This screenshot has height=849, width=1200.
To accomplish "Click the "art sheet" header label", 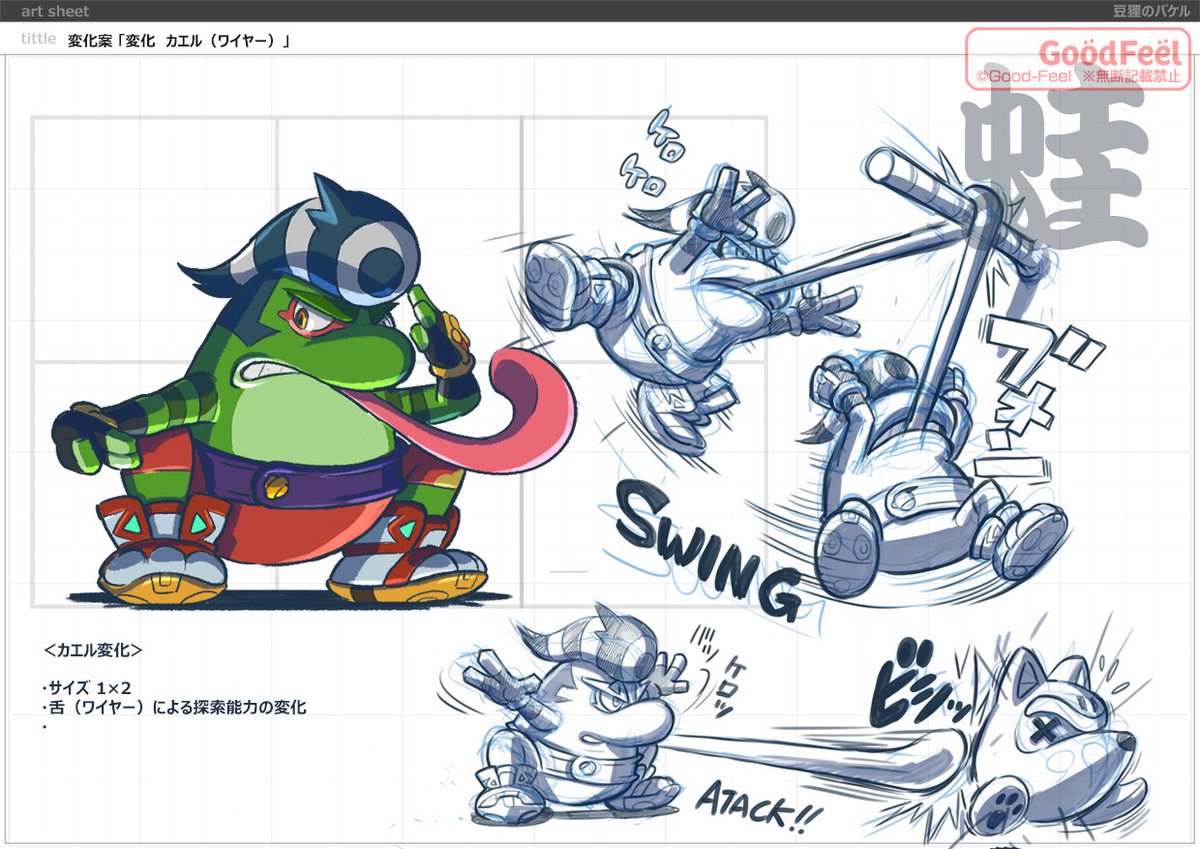I will [x=55, y=11].
